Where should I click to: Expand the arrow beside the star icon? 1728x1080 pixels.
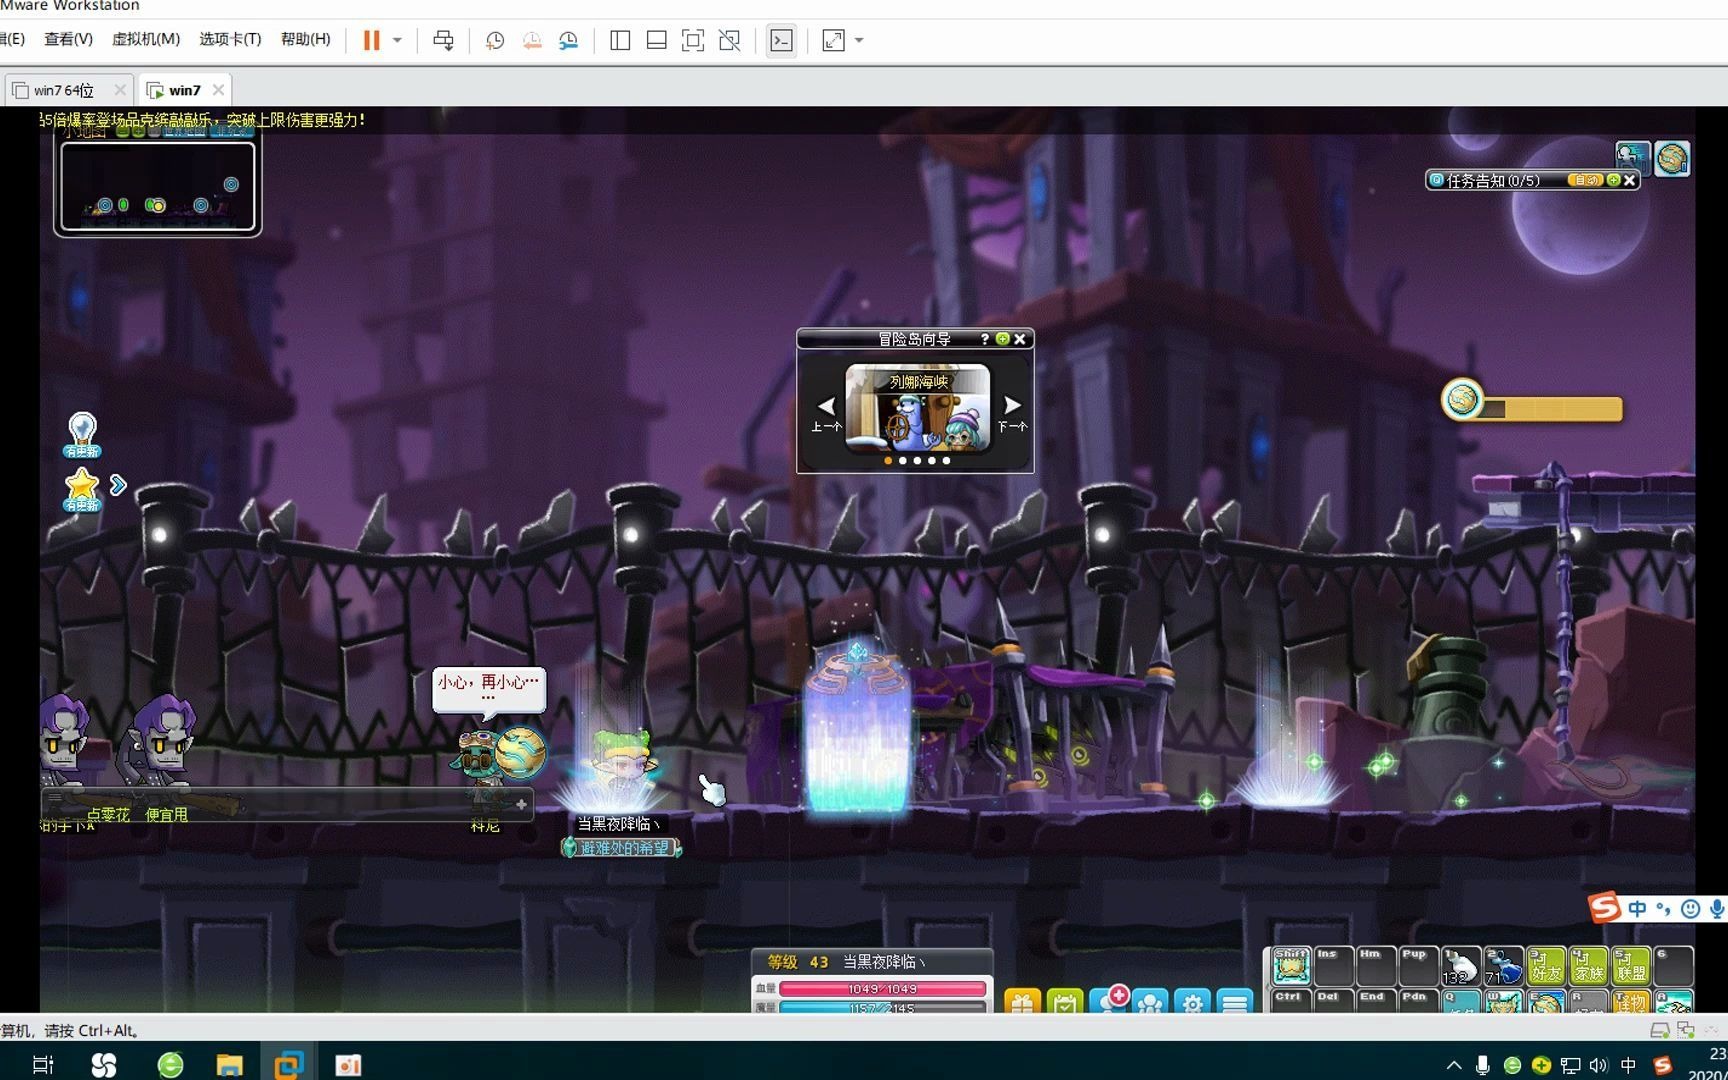tap(118, 485)
